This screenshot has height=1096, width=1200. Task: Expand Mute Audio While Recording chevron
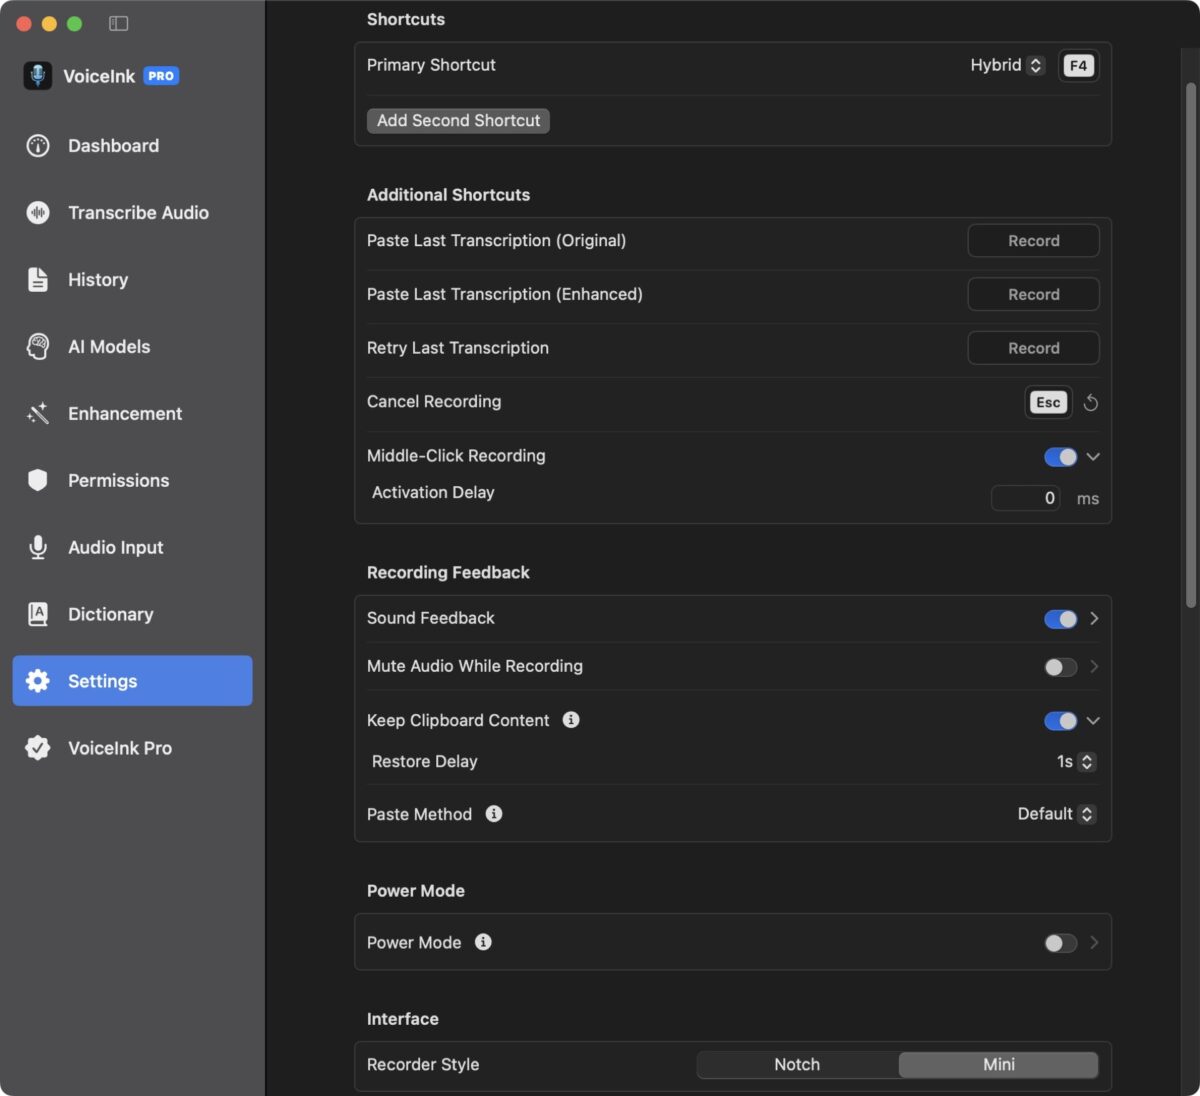(x=1094, y=667)
